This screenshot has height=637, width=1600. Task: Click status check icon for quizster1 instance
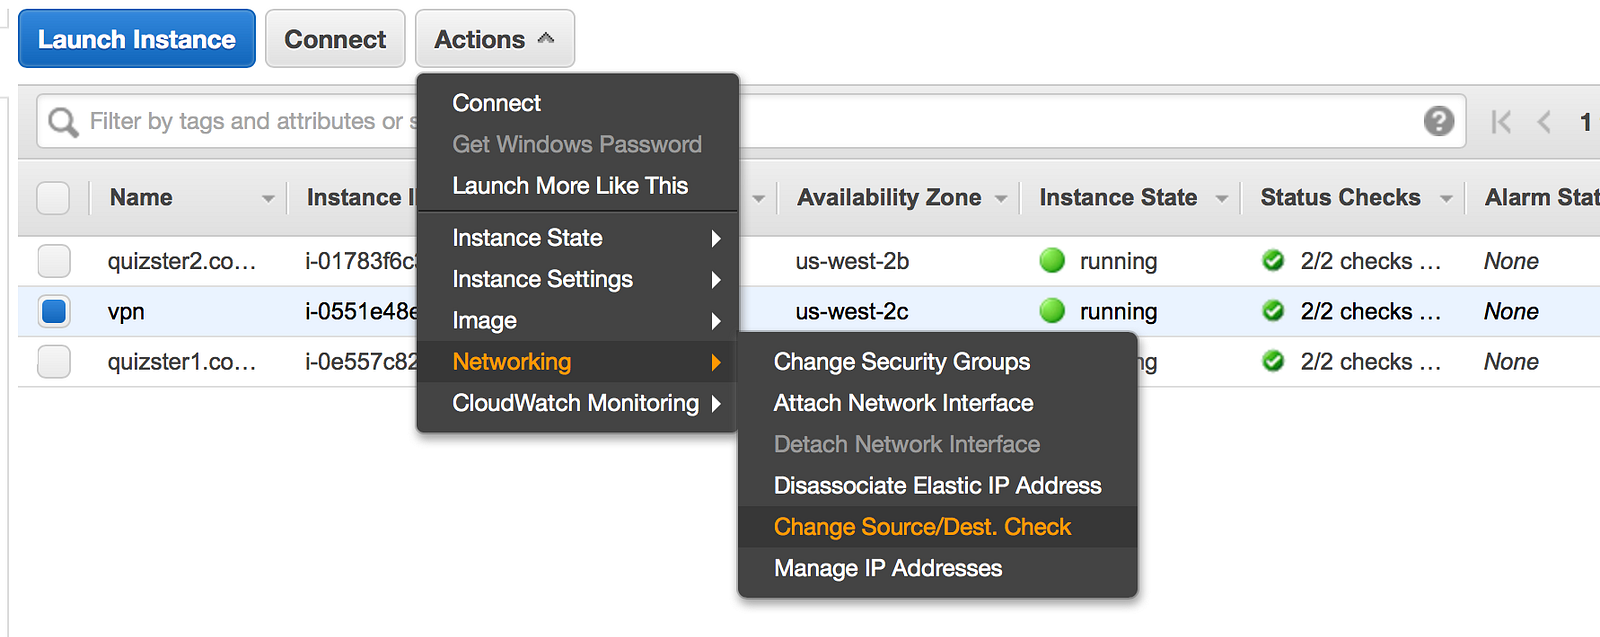tap(1273, 361)
